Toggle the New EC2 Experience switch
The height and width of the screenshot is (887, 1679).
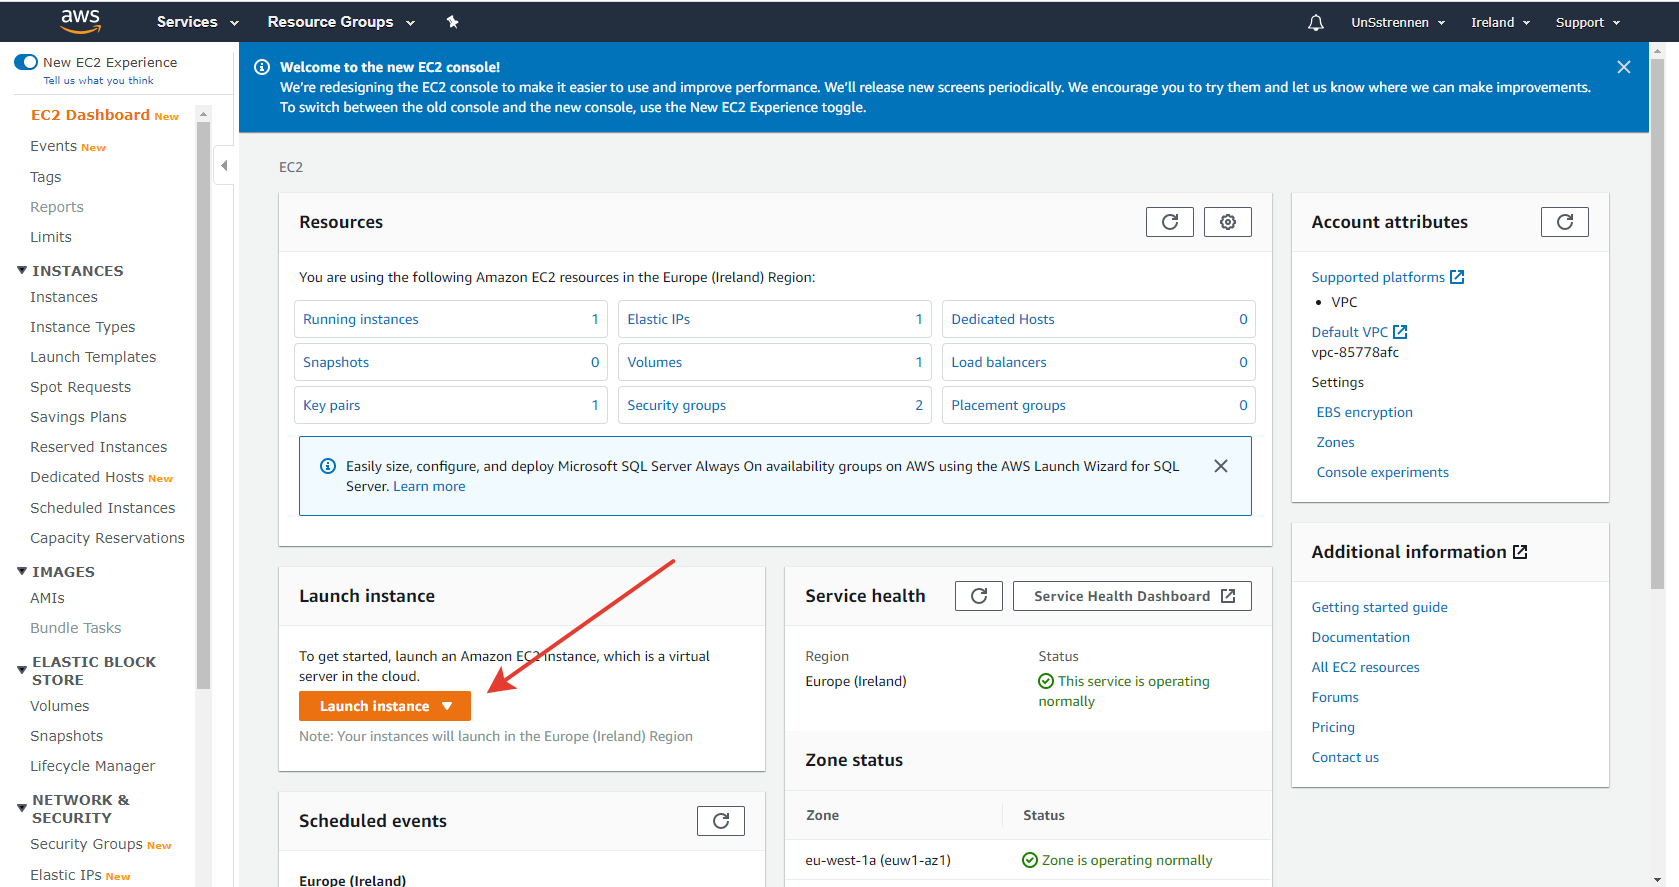click(x=27, y=62)
